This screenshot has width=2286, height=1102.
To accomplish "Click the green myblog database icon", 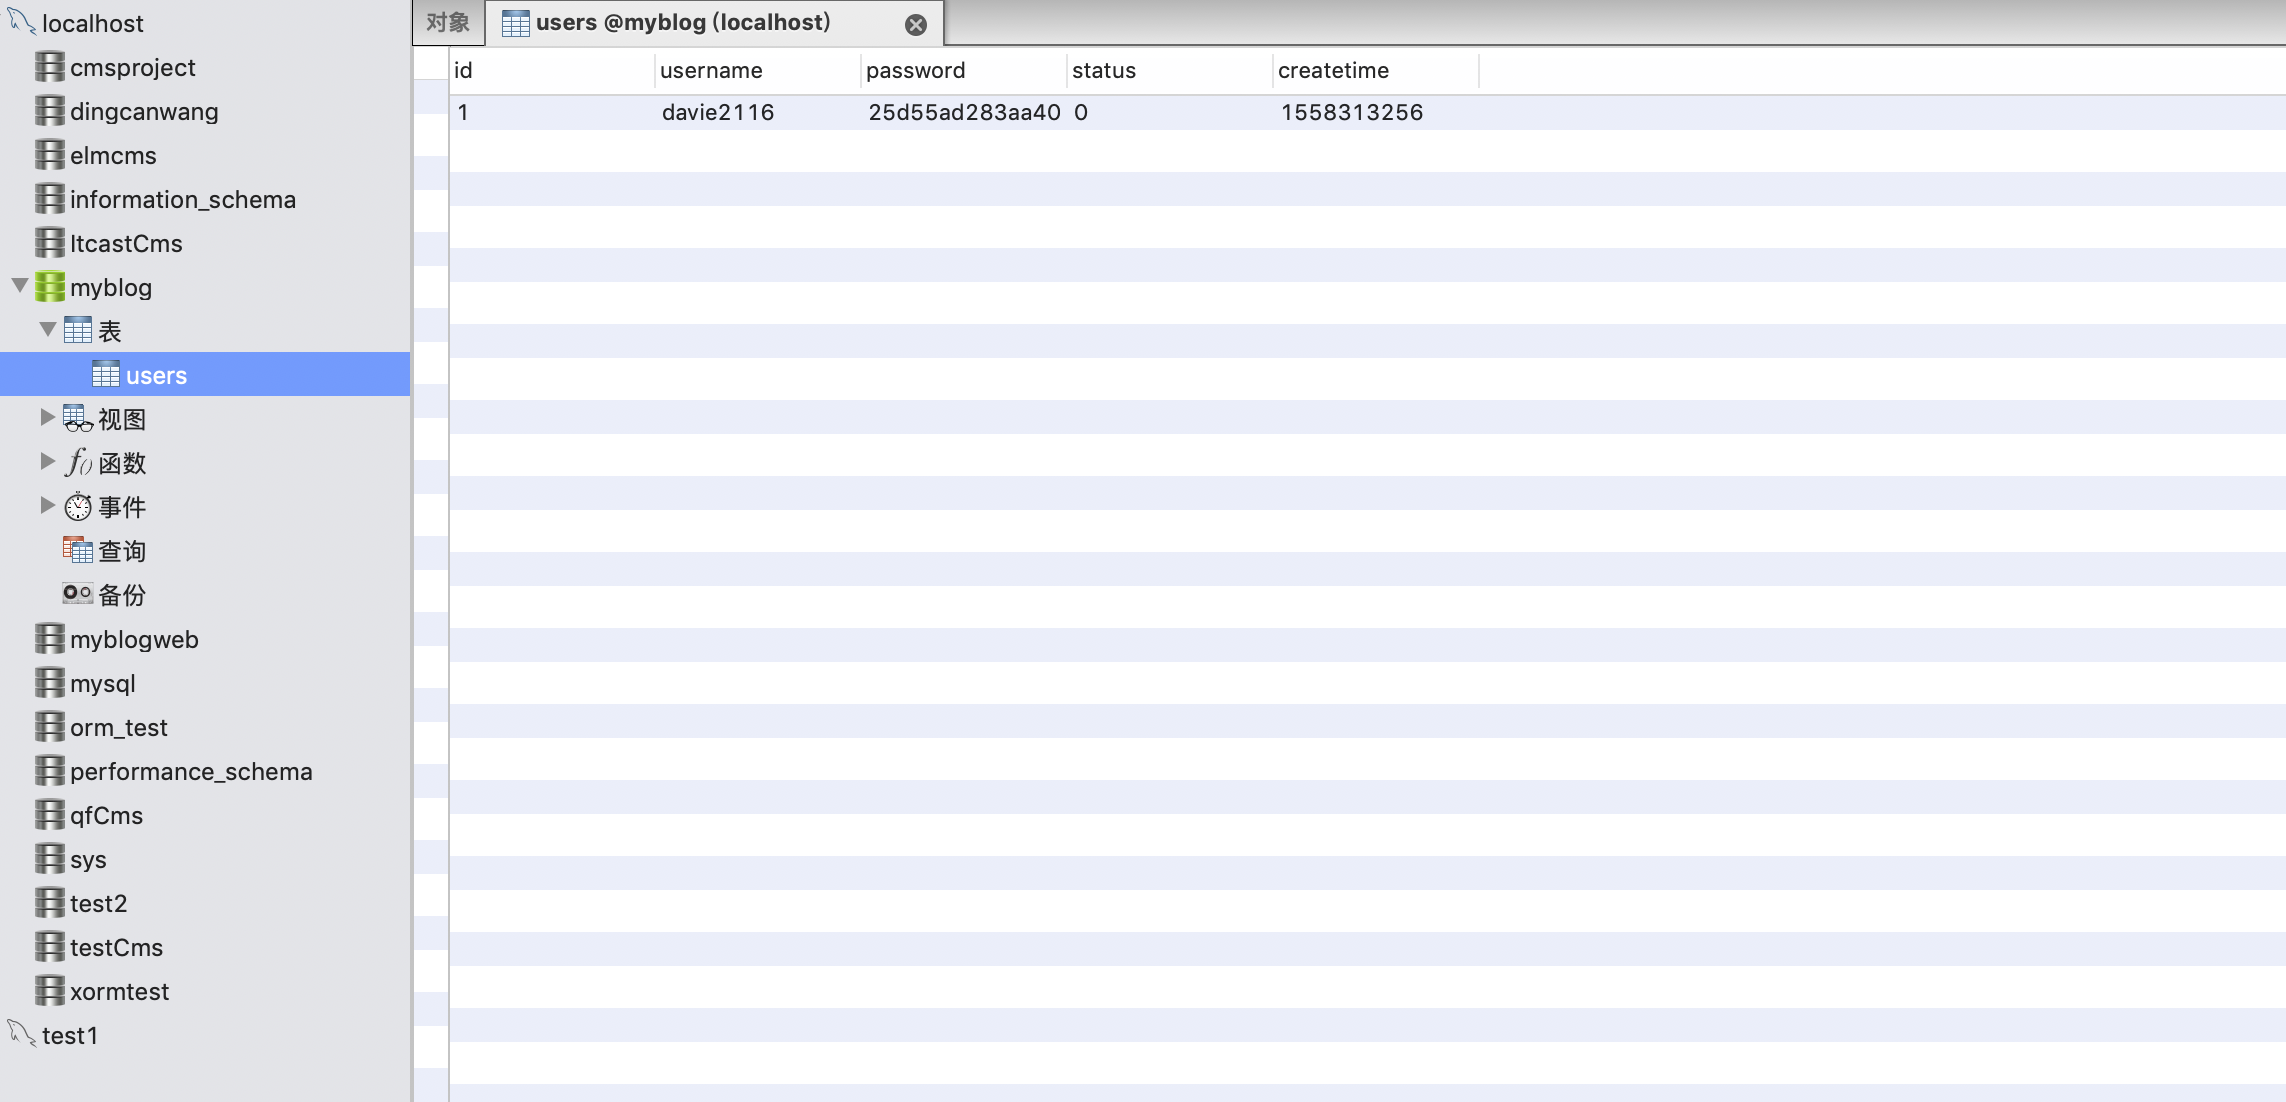I will coord(50,287).
